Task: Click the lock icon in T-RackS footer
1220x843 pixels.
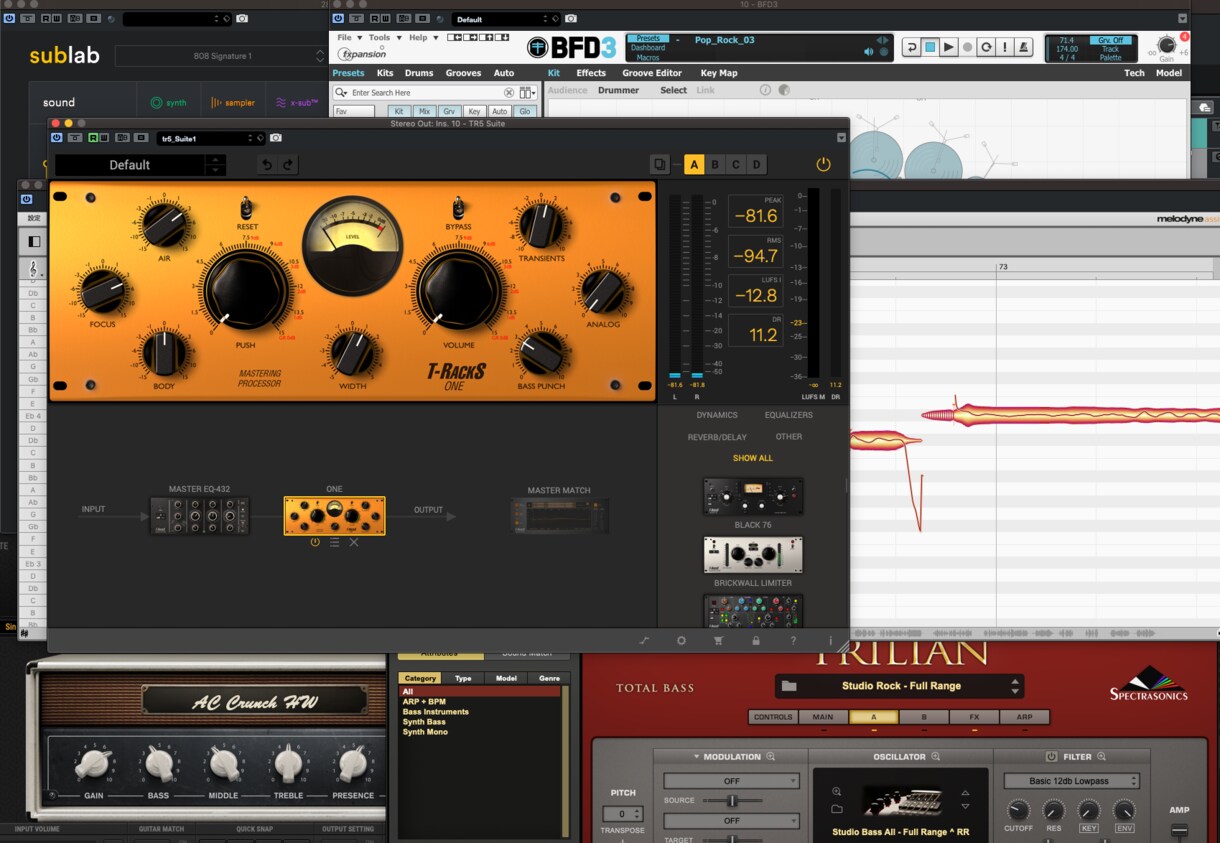Action: coord(755,640)
